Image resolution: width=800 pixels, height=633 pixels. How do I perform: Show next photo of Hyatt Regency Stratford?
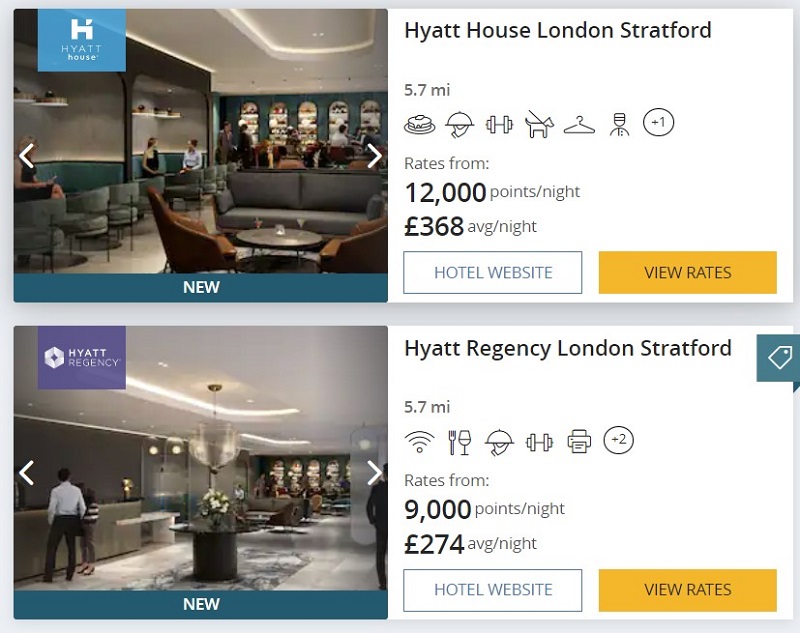click(374, 473)
